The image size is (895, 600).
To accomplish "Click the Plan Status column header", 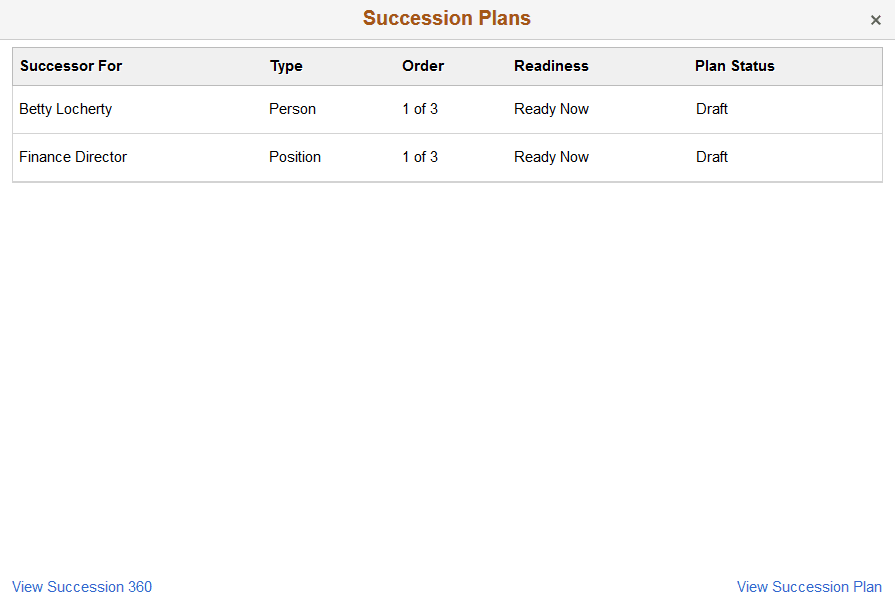I will pyautogui.click(x=734, y=66).
